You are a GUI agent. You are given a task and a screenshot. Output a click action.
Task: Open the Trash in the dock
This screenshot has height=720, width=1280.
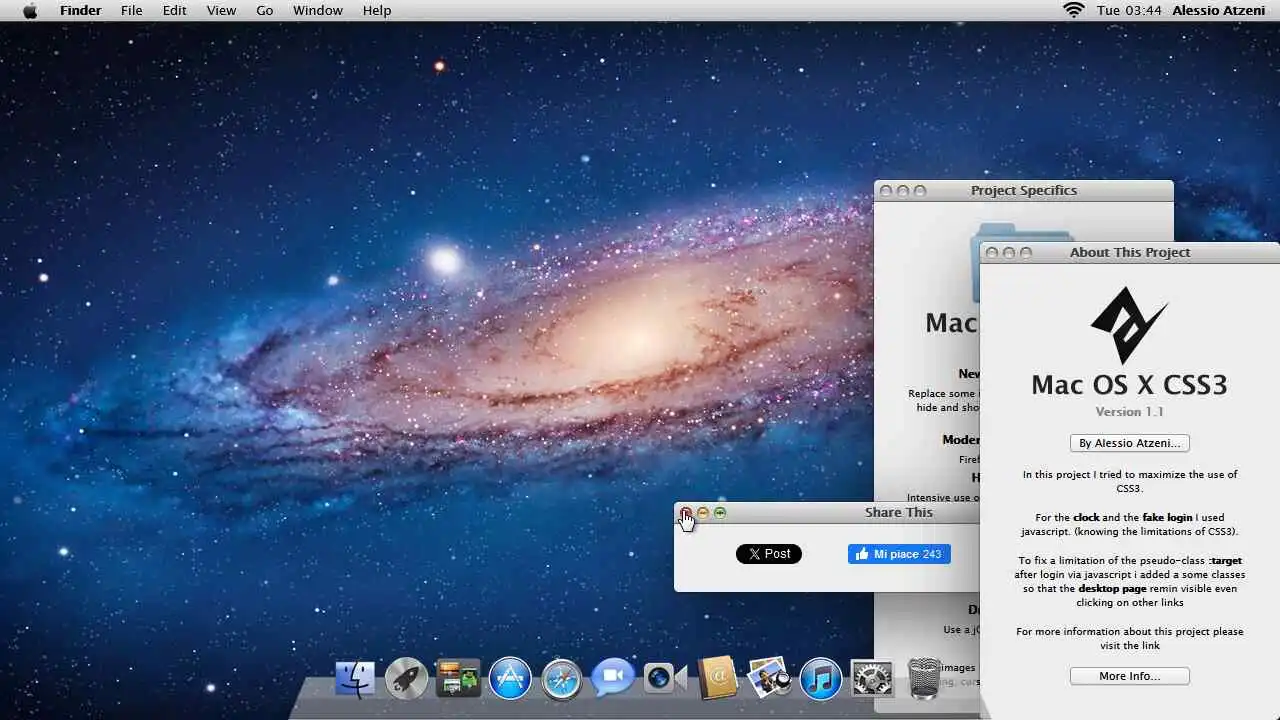tap(924, 678)
